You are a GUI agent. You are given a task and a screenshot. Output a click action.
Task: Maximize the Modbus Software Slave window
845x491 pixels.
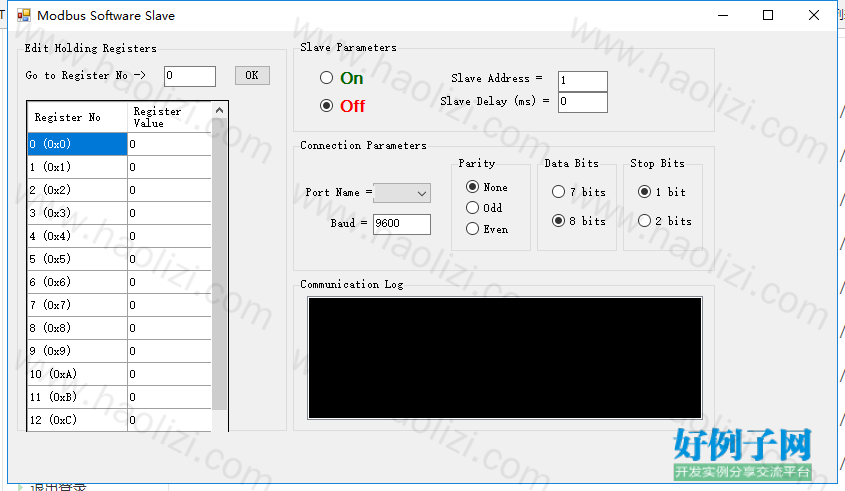pos(768,15)
